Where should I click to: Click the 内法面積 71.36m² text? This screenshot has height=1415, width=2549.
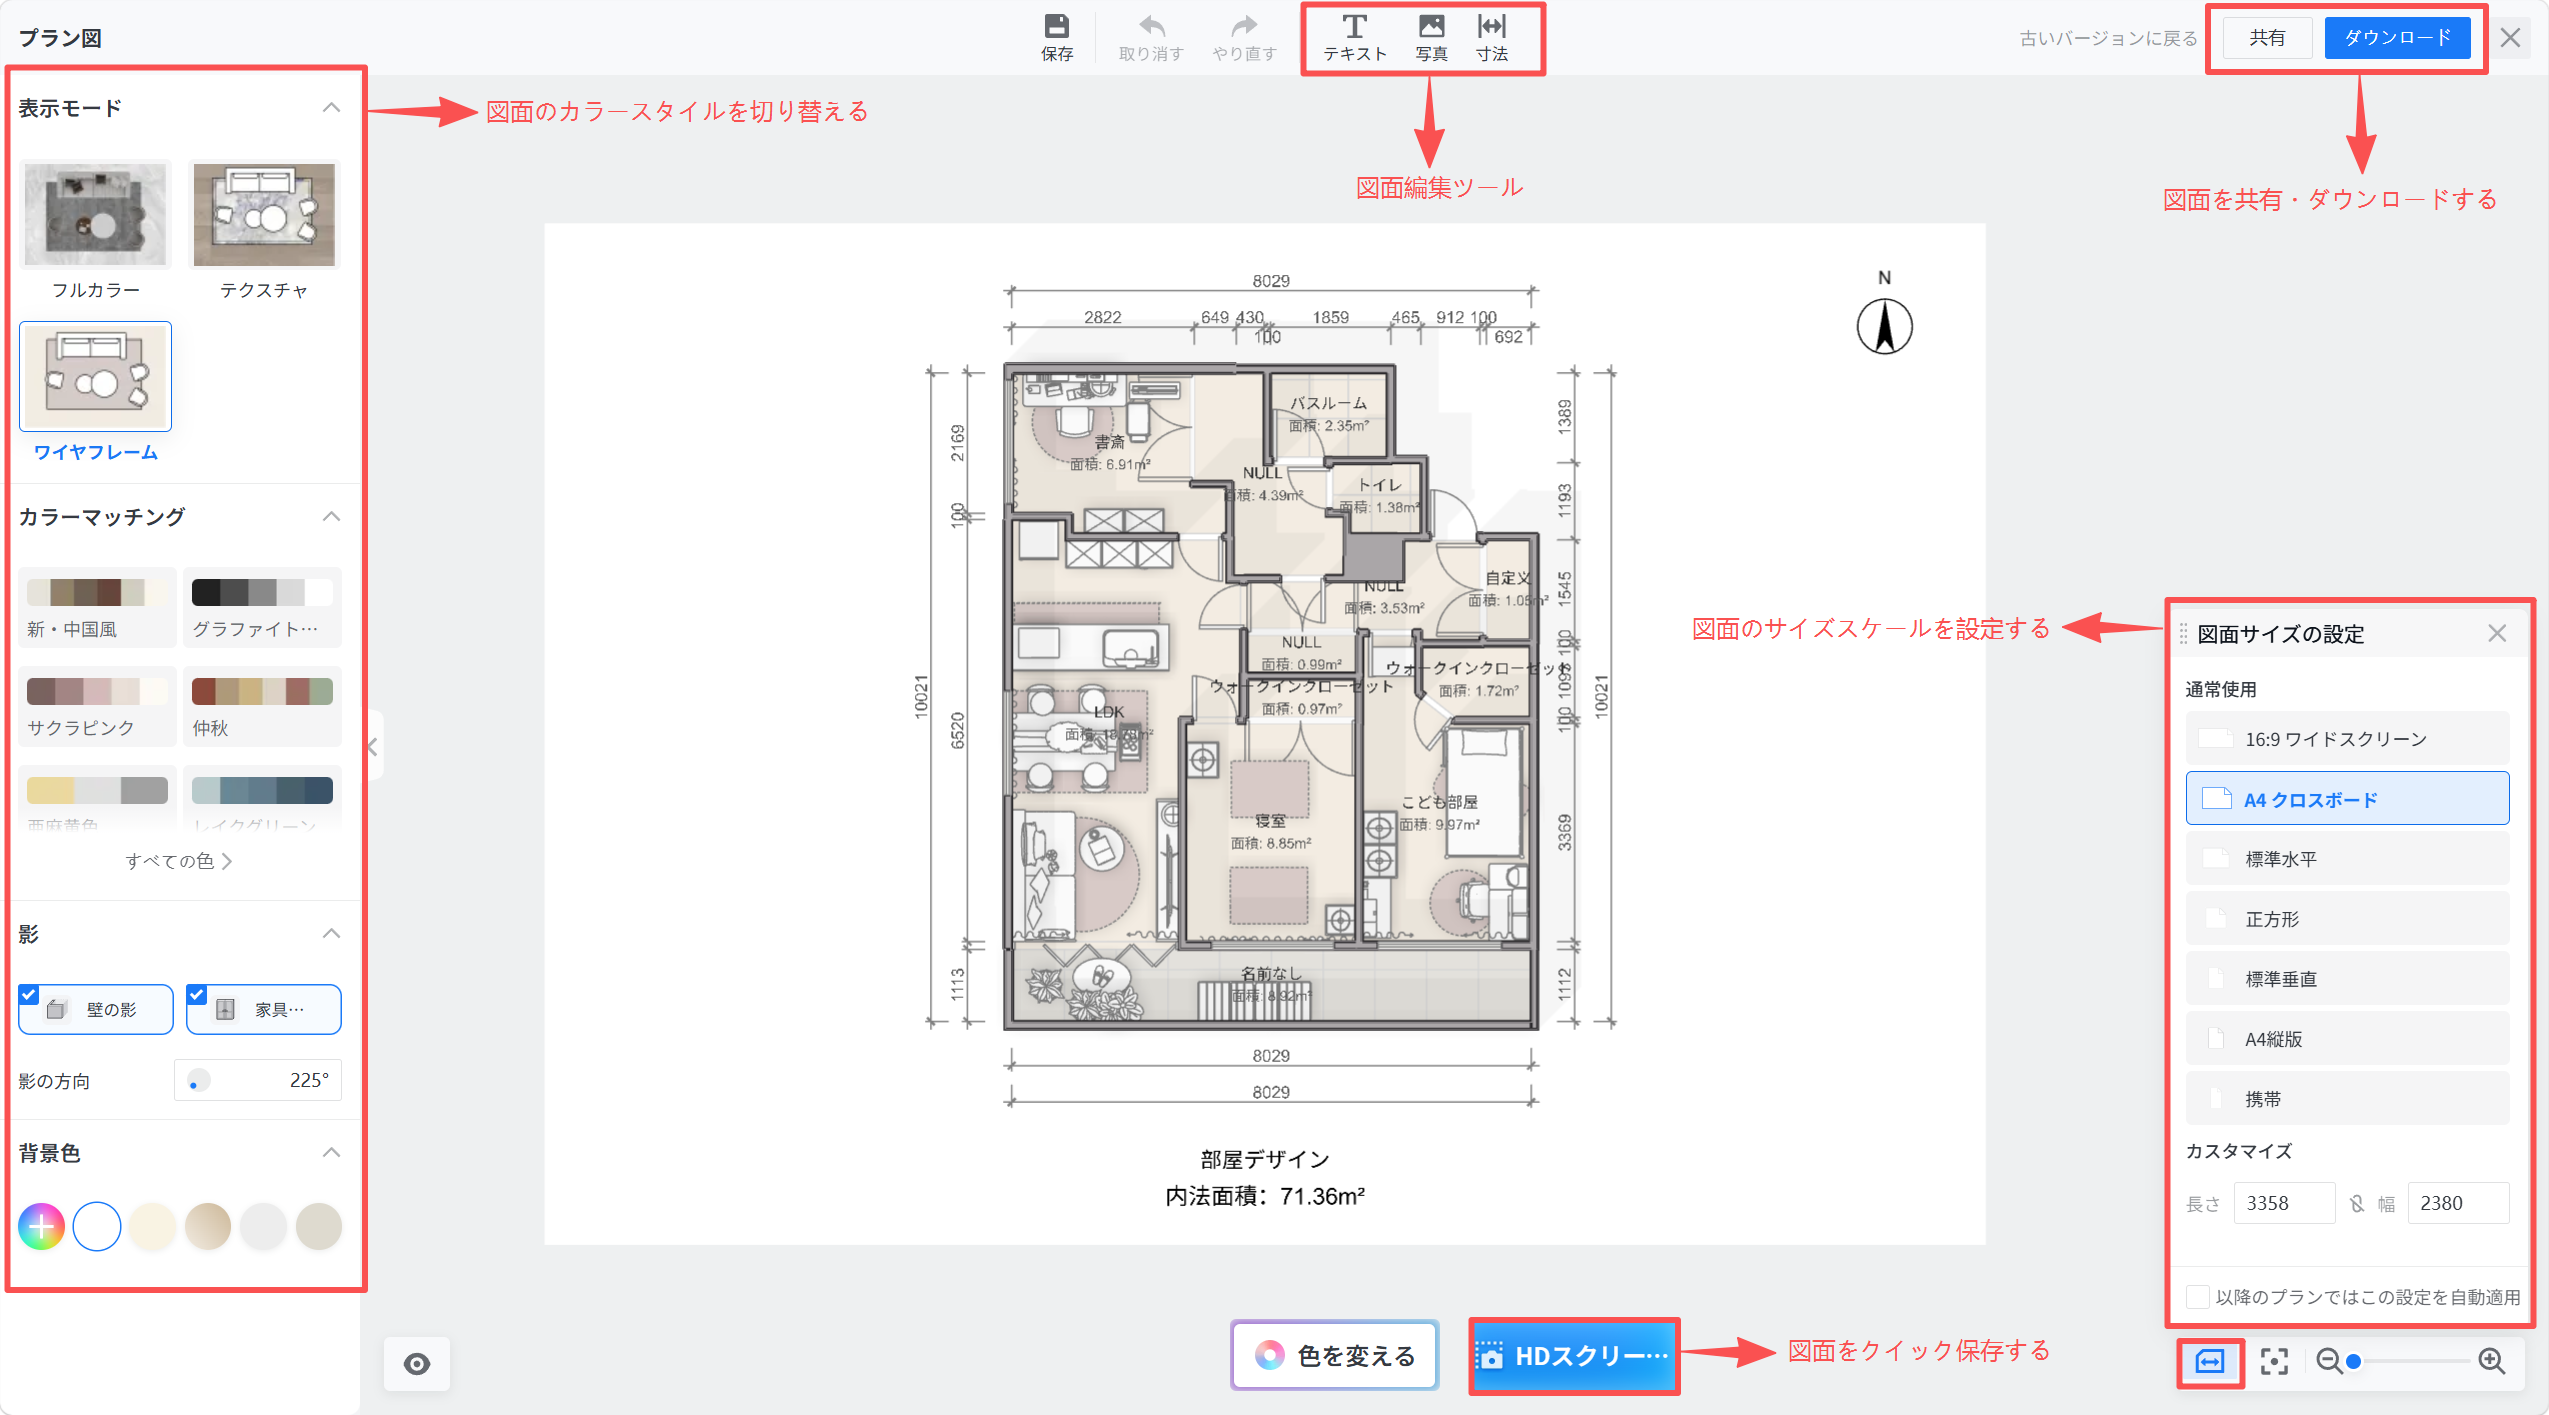(x=1265, y=1196)
